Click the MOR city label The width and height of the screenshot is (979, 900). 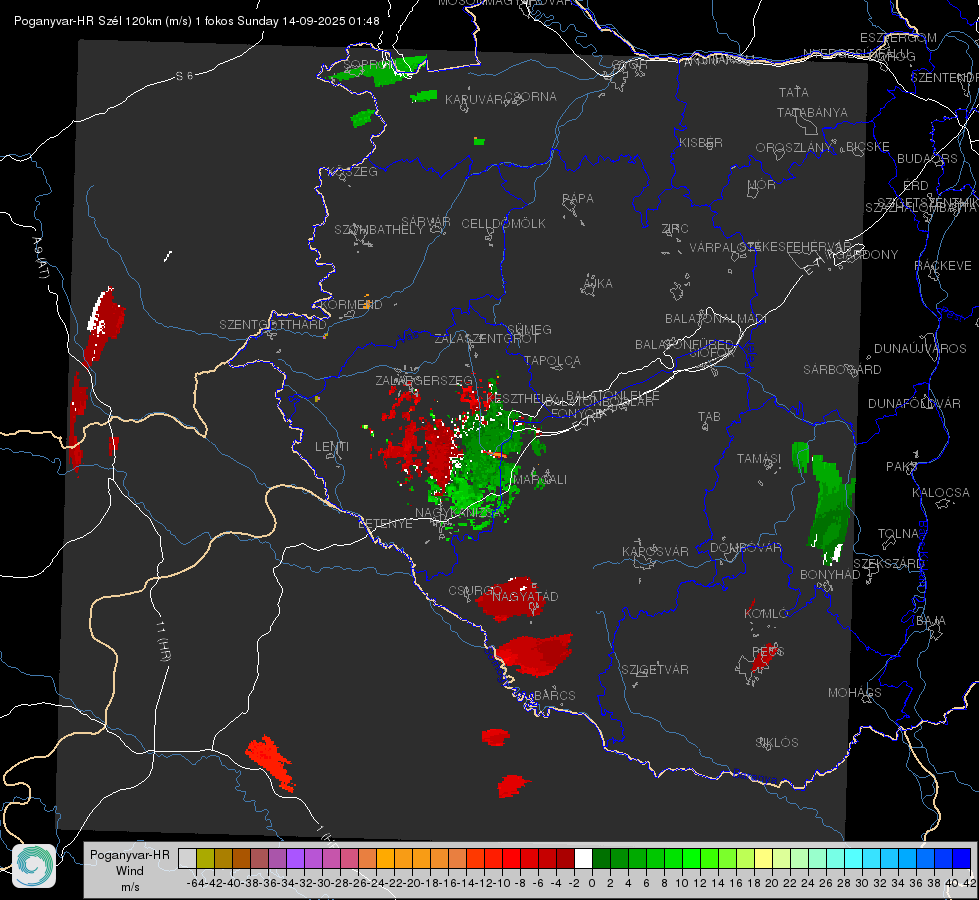tap(762, 185)
